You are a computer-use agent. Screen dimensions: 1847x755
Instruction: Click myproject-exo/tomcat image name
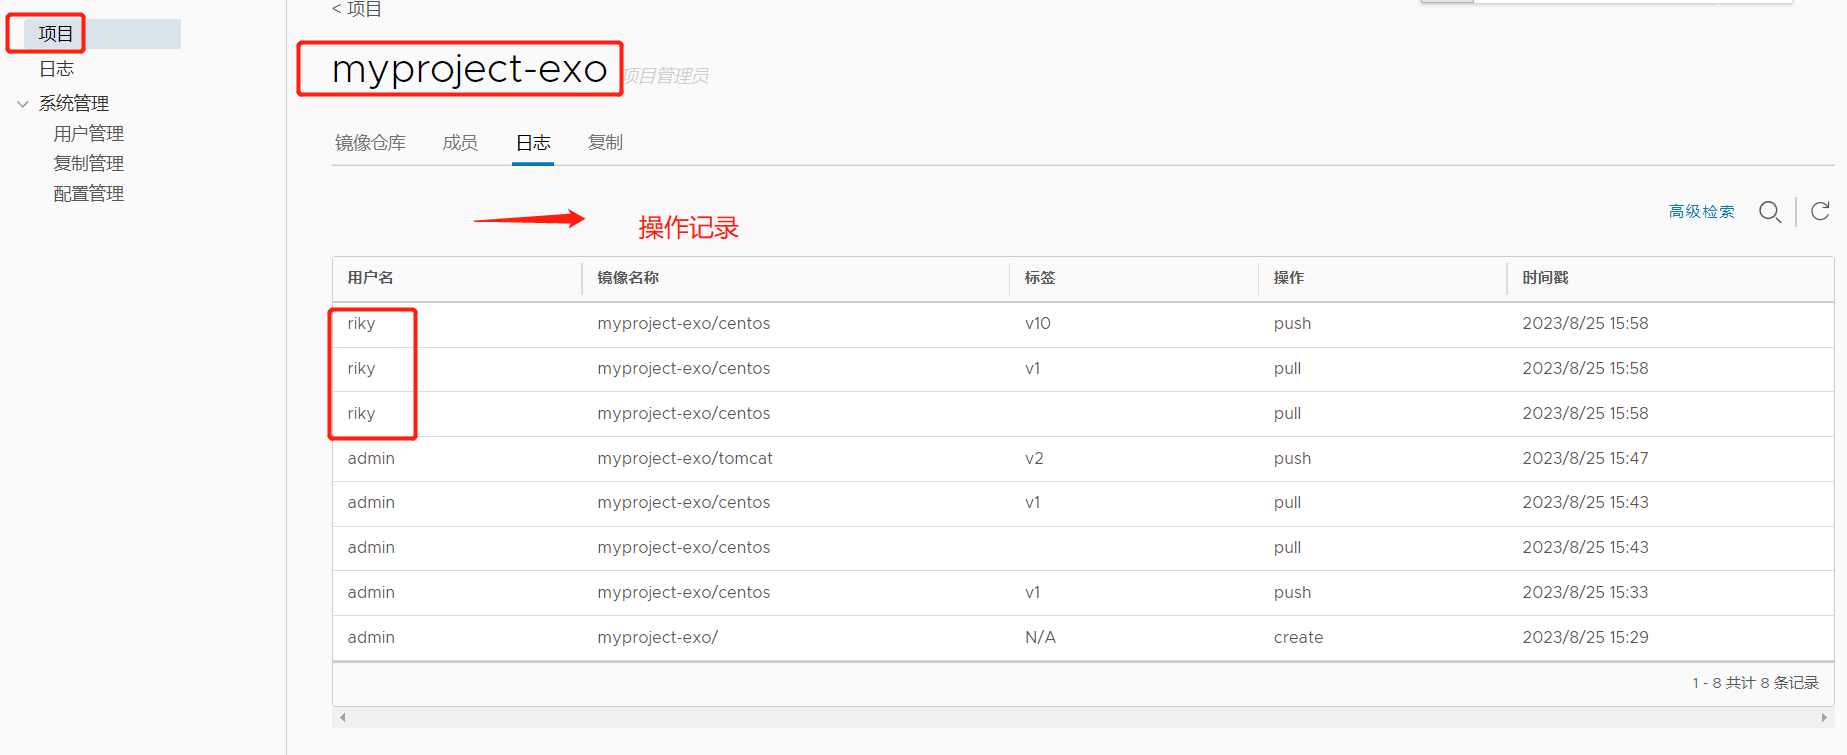coord(685,459)
